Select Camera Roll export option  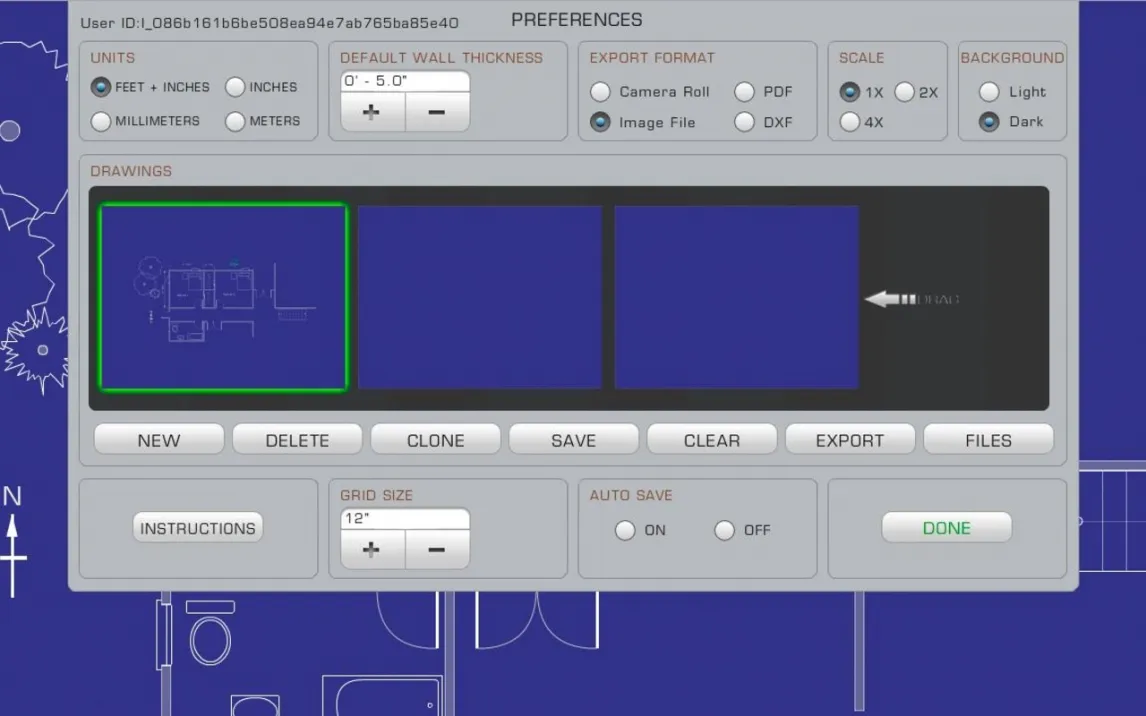(600, 92)
